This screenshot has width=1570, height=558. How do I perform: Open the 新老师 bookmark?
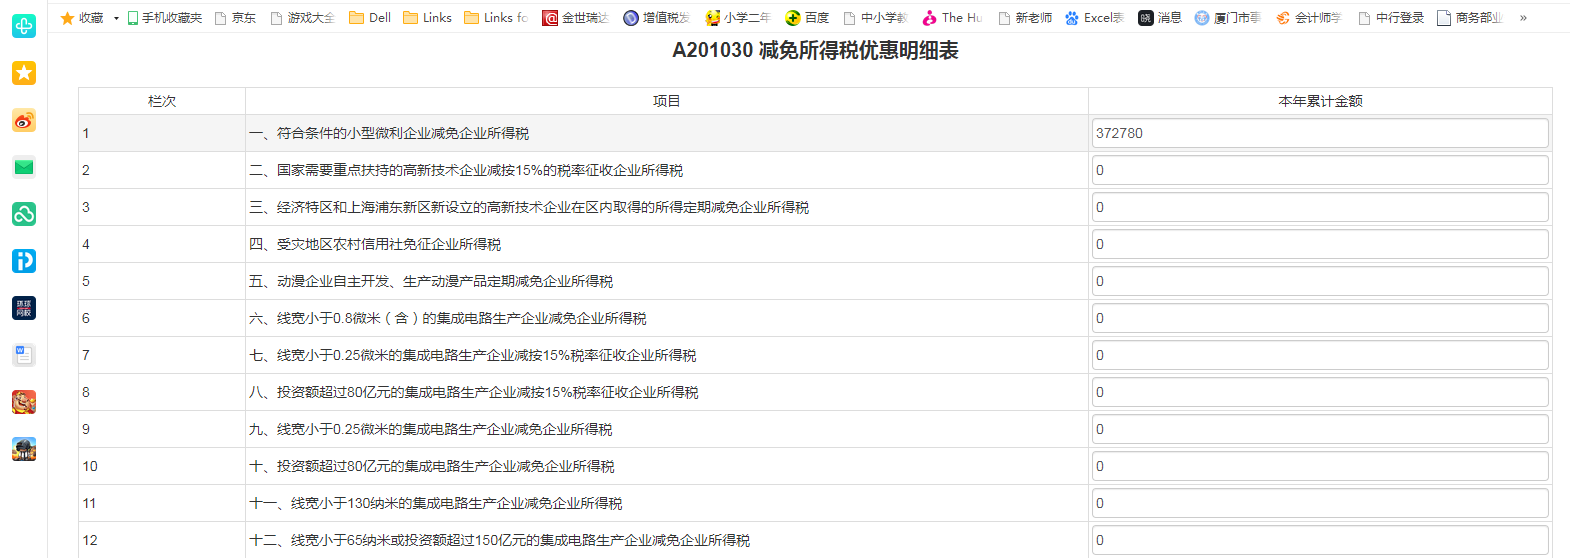point(1025,18)
